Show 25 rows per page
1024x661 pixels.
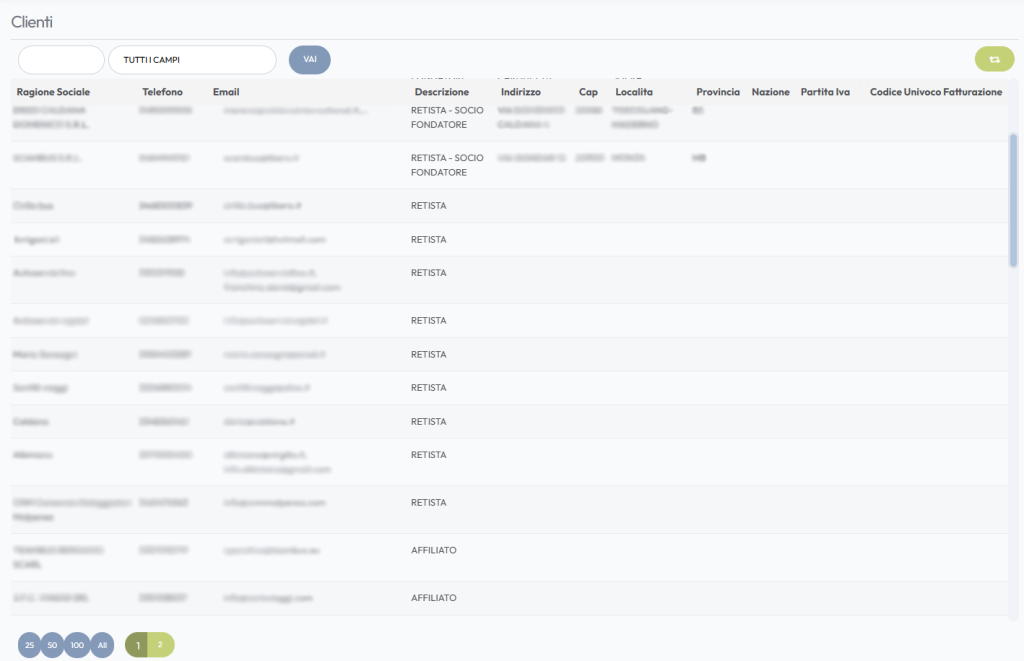coord(29,646)
